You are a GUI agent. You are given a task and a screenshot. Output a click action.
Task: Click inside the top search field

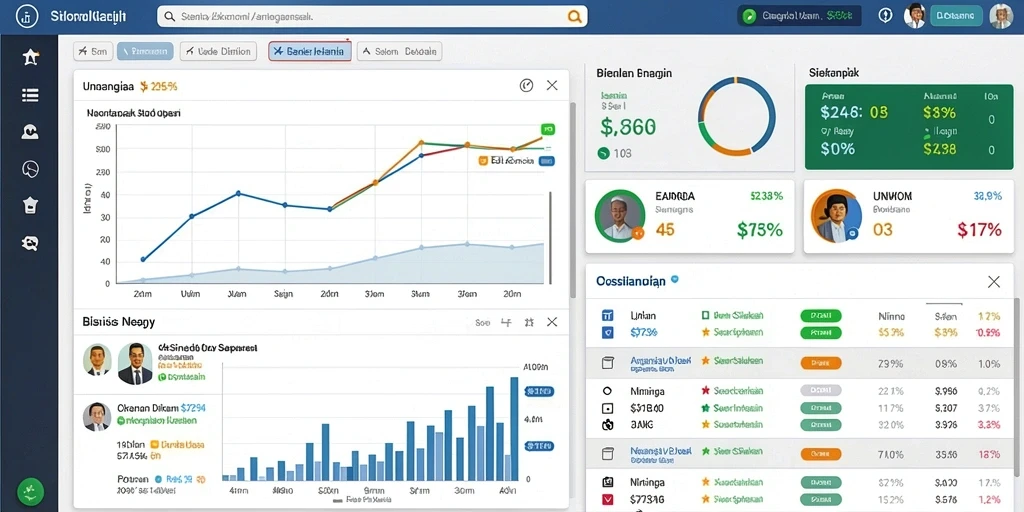coord(372,17)
